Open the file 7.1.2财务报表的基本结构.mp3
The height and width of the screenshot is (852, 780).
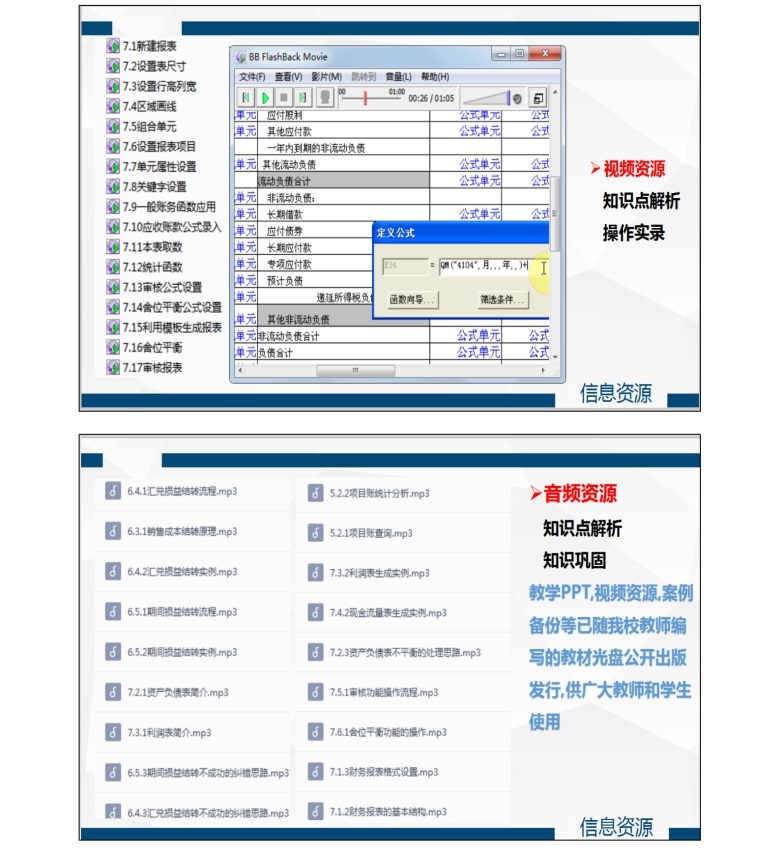click(388, 812)
